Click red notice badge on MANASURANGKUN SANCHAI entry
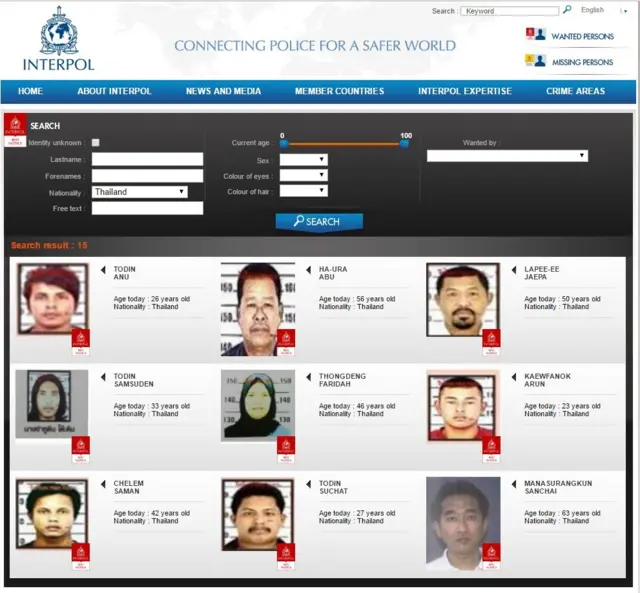 point(490,555)
